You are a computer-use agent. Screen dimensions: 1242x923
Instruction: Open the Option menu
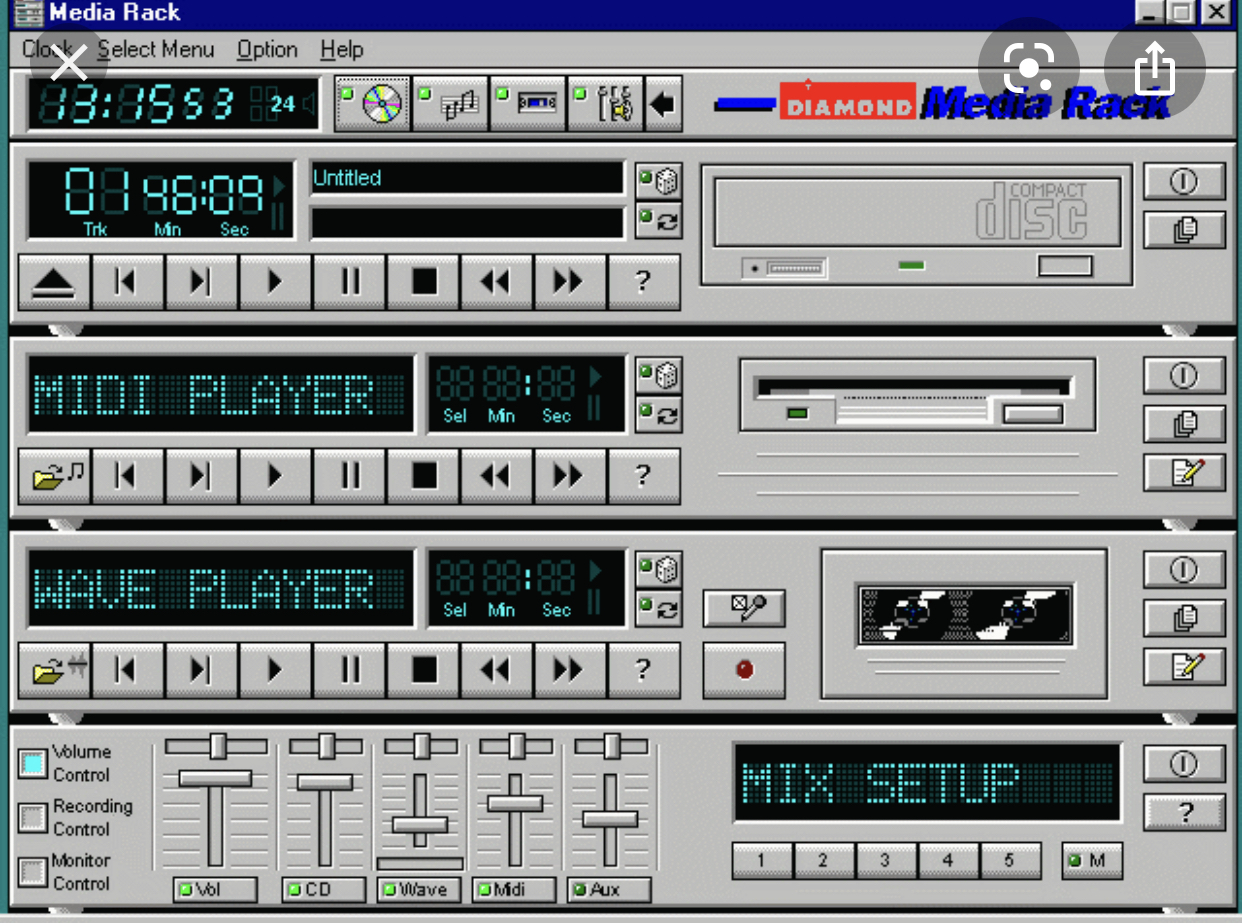click(x=266, y=49)
